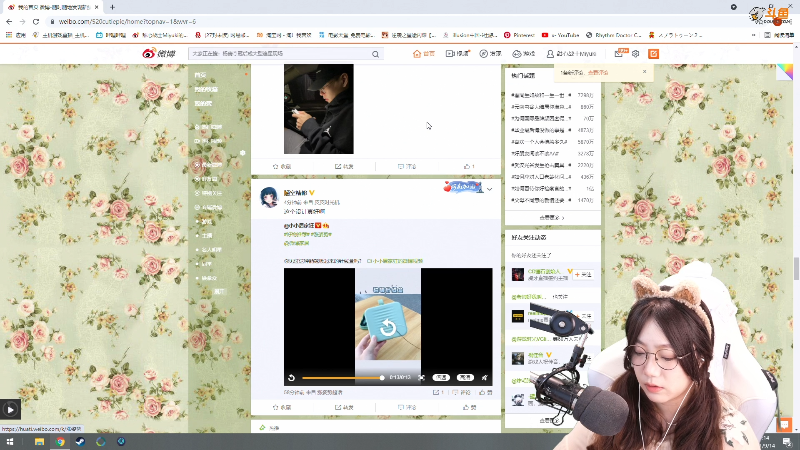The image size is (800, 450).
Task: Expand the post options chevron arrow
Action: point(489,189)
